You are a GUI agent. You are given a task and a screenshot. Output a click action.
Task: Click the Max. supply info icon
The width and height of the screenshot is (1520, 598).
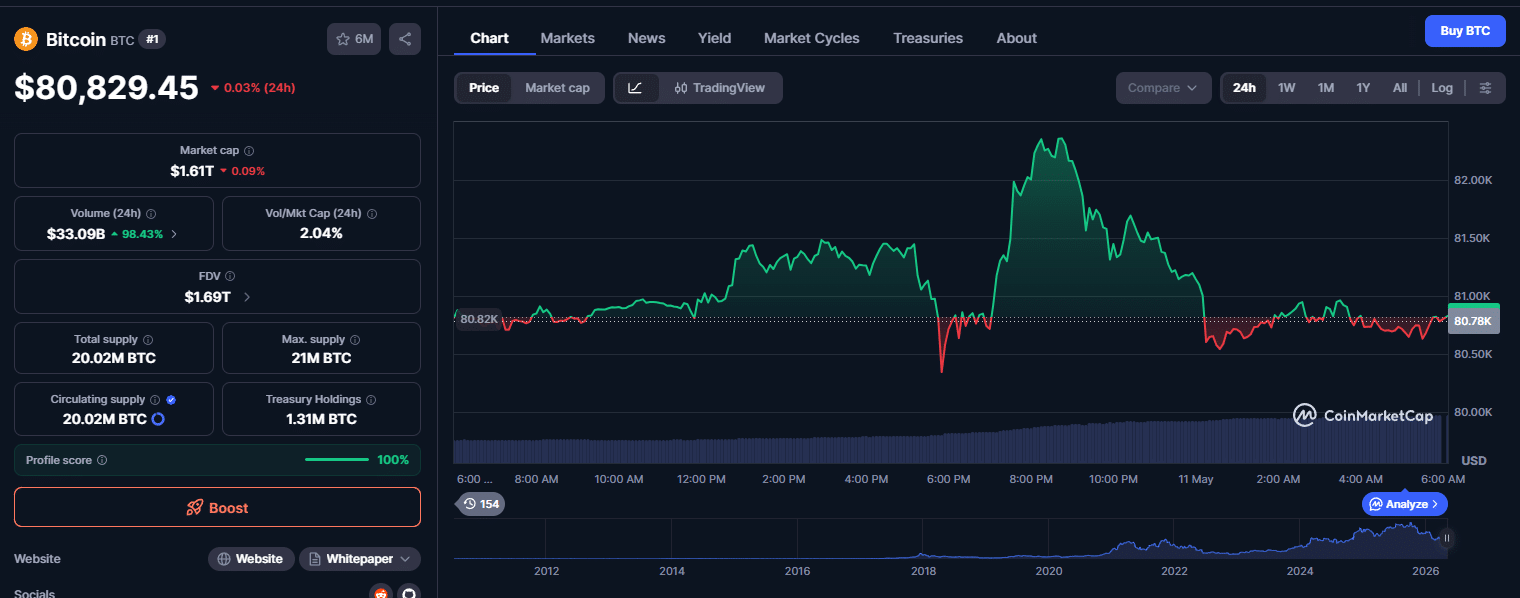[x=355, y=340]
